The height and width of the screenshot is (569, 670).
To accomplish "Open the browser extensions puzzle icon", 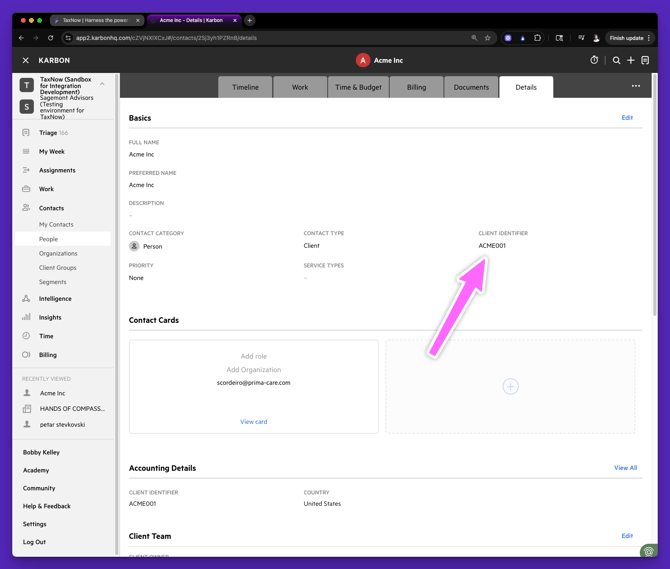I will coord(537,38).
